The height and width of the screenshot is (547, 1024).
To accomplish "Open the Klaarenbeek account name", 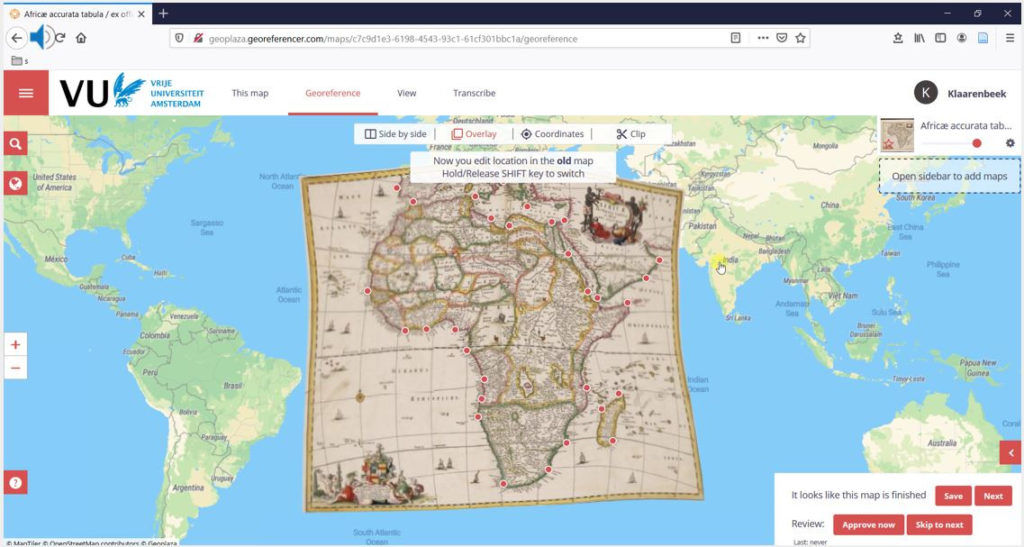I will point(976,93).
